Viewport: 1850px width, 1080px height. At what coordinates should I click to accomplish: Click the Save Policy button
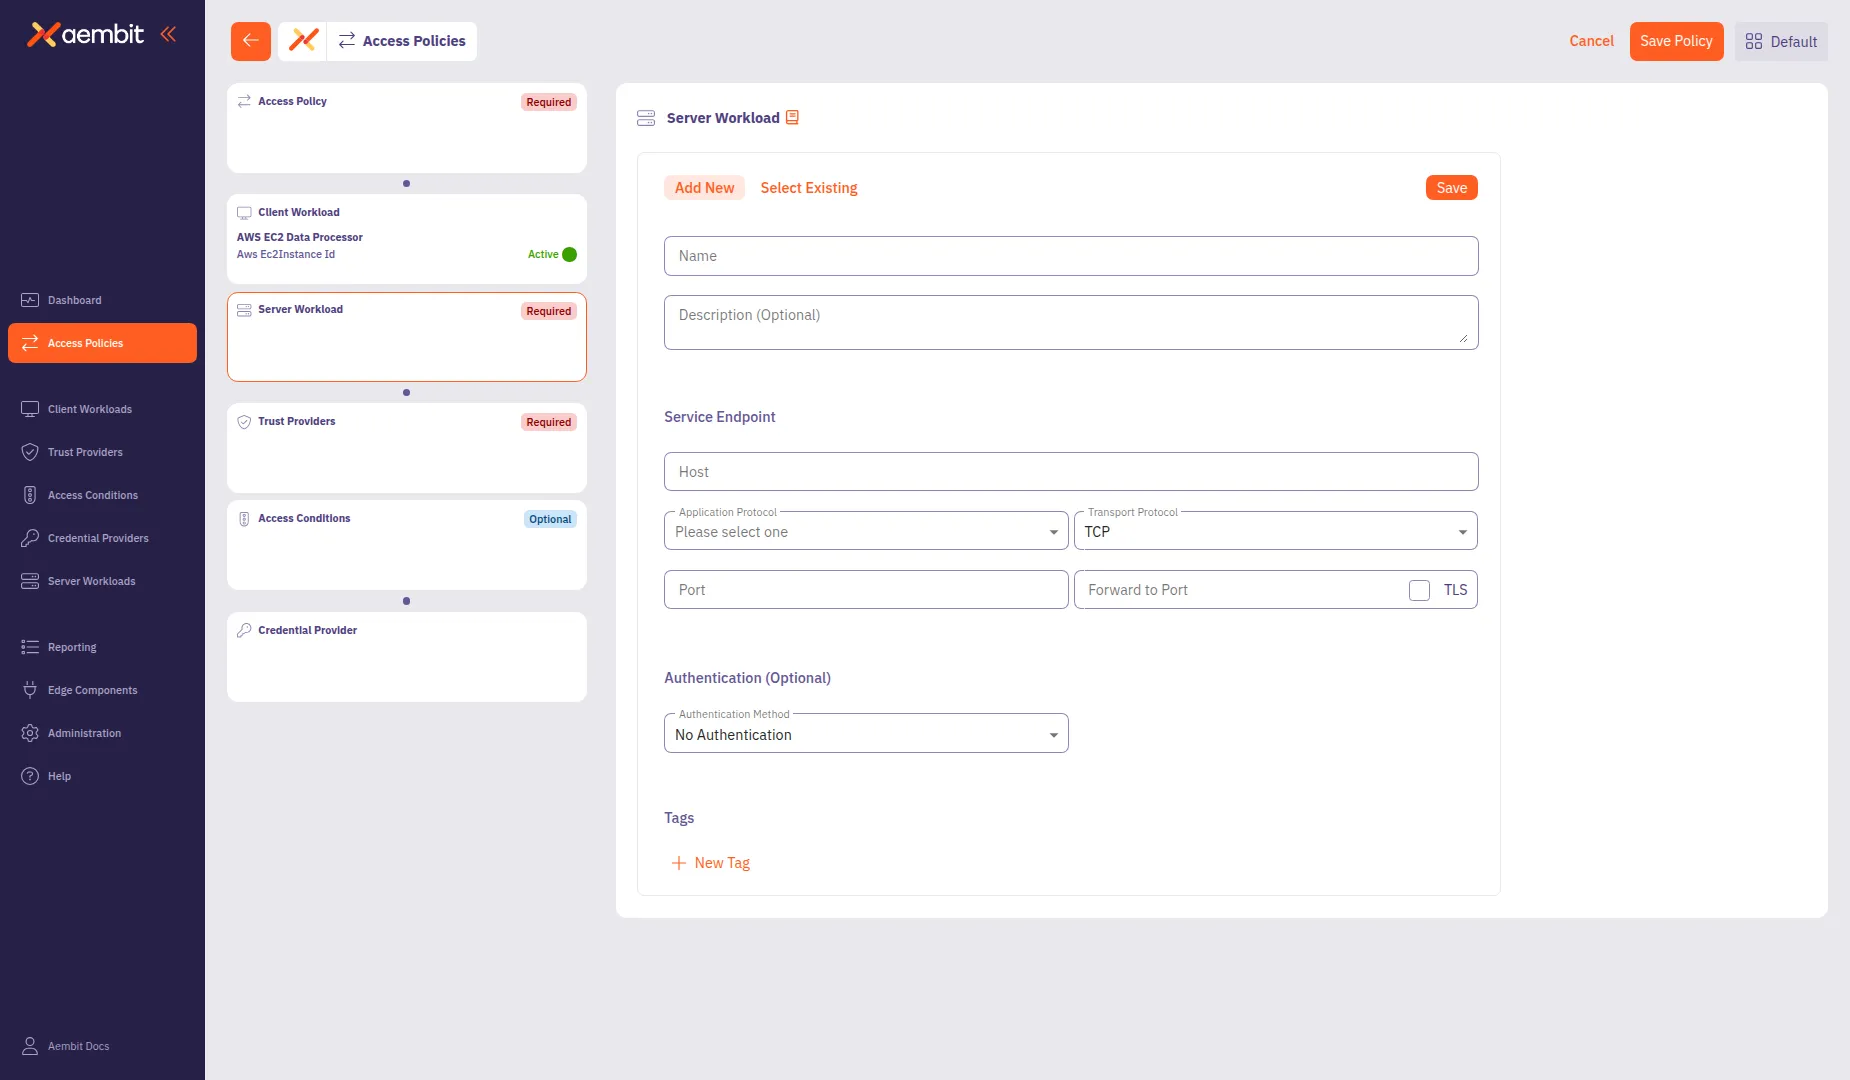click(1676, 41)
